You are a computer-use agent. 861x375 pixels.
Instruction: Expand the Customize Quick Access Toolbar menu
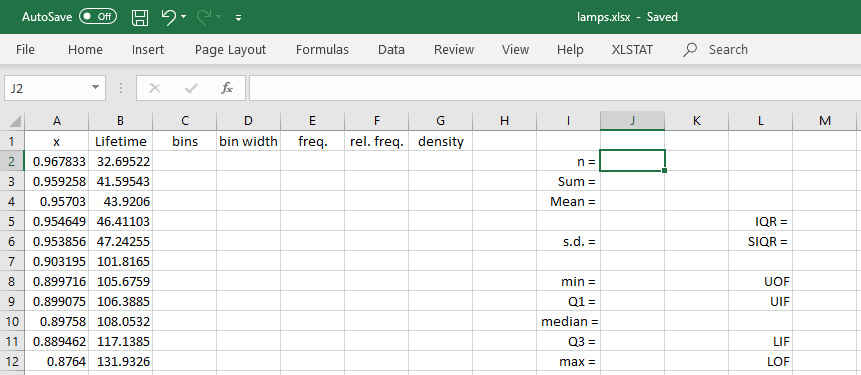pyautogui.click(x=238, y=18)
